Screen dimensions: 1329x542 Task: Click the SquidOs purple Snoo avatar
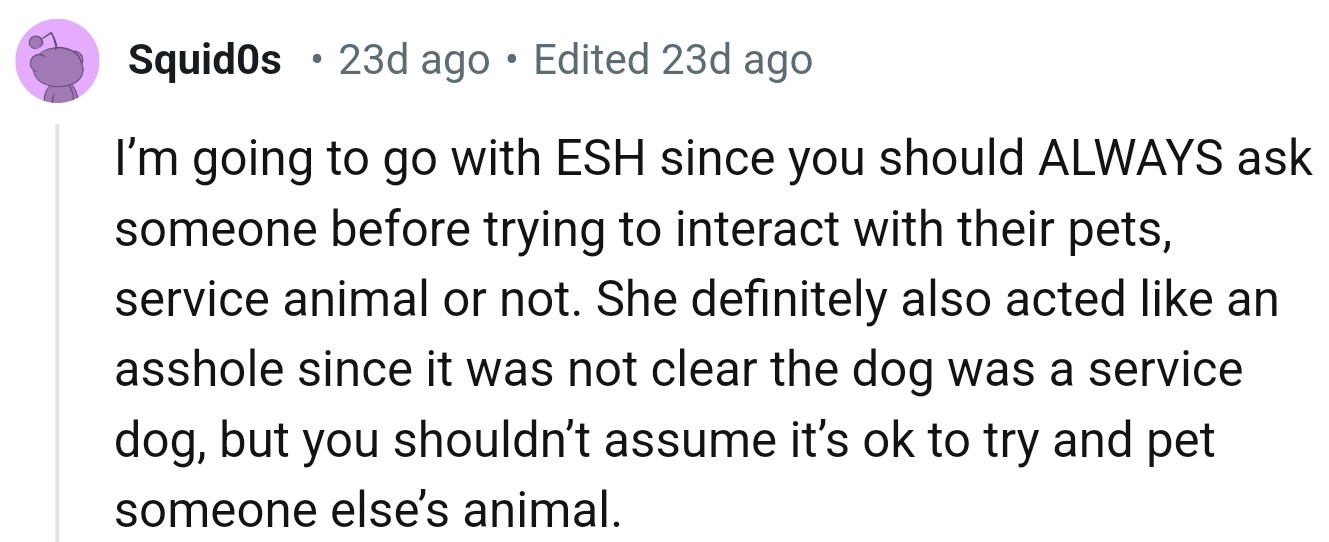(57, 61)
